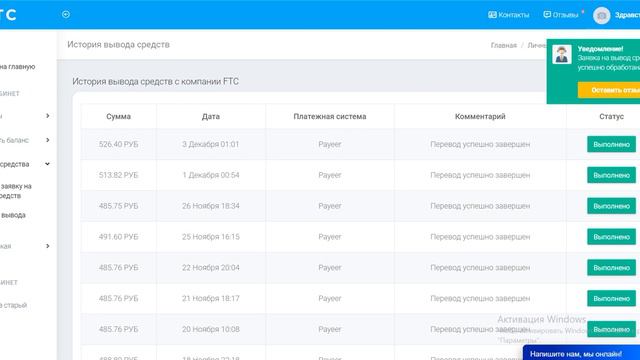Click the FTC logo
Viewport: 640px width, 360px height.
pyautogui.click(x=8, y=15)
